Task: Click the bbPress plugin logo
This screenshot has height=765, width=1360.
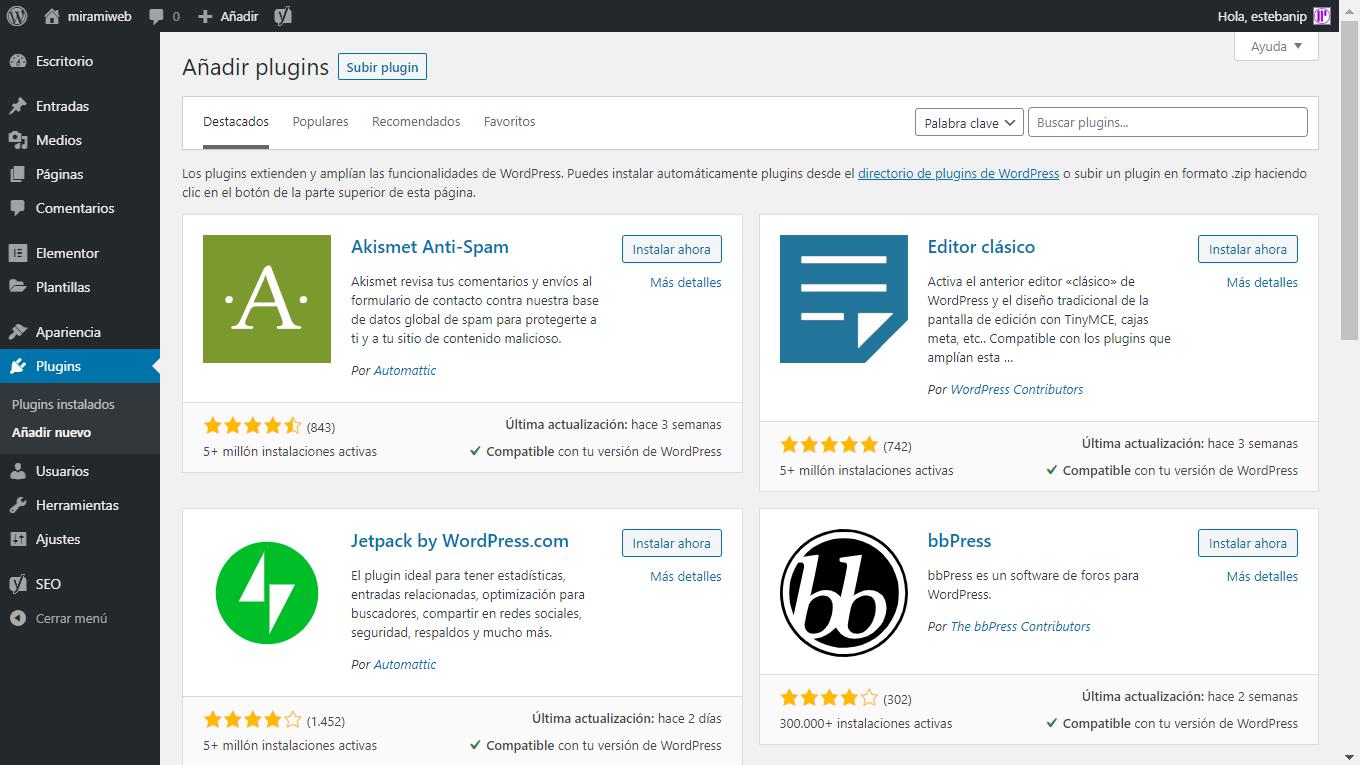Action: (x=843, y=593)
